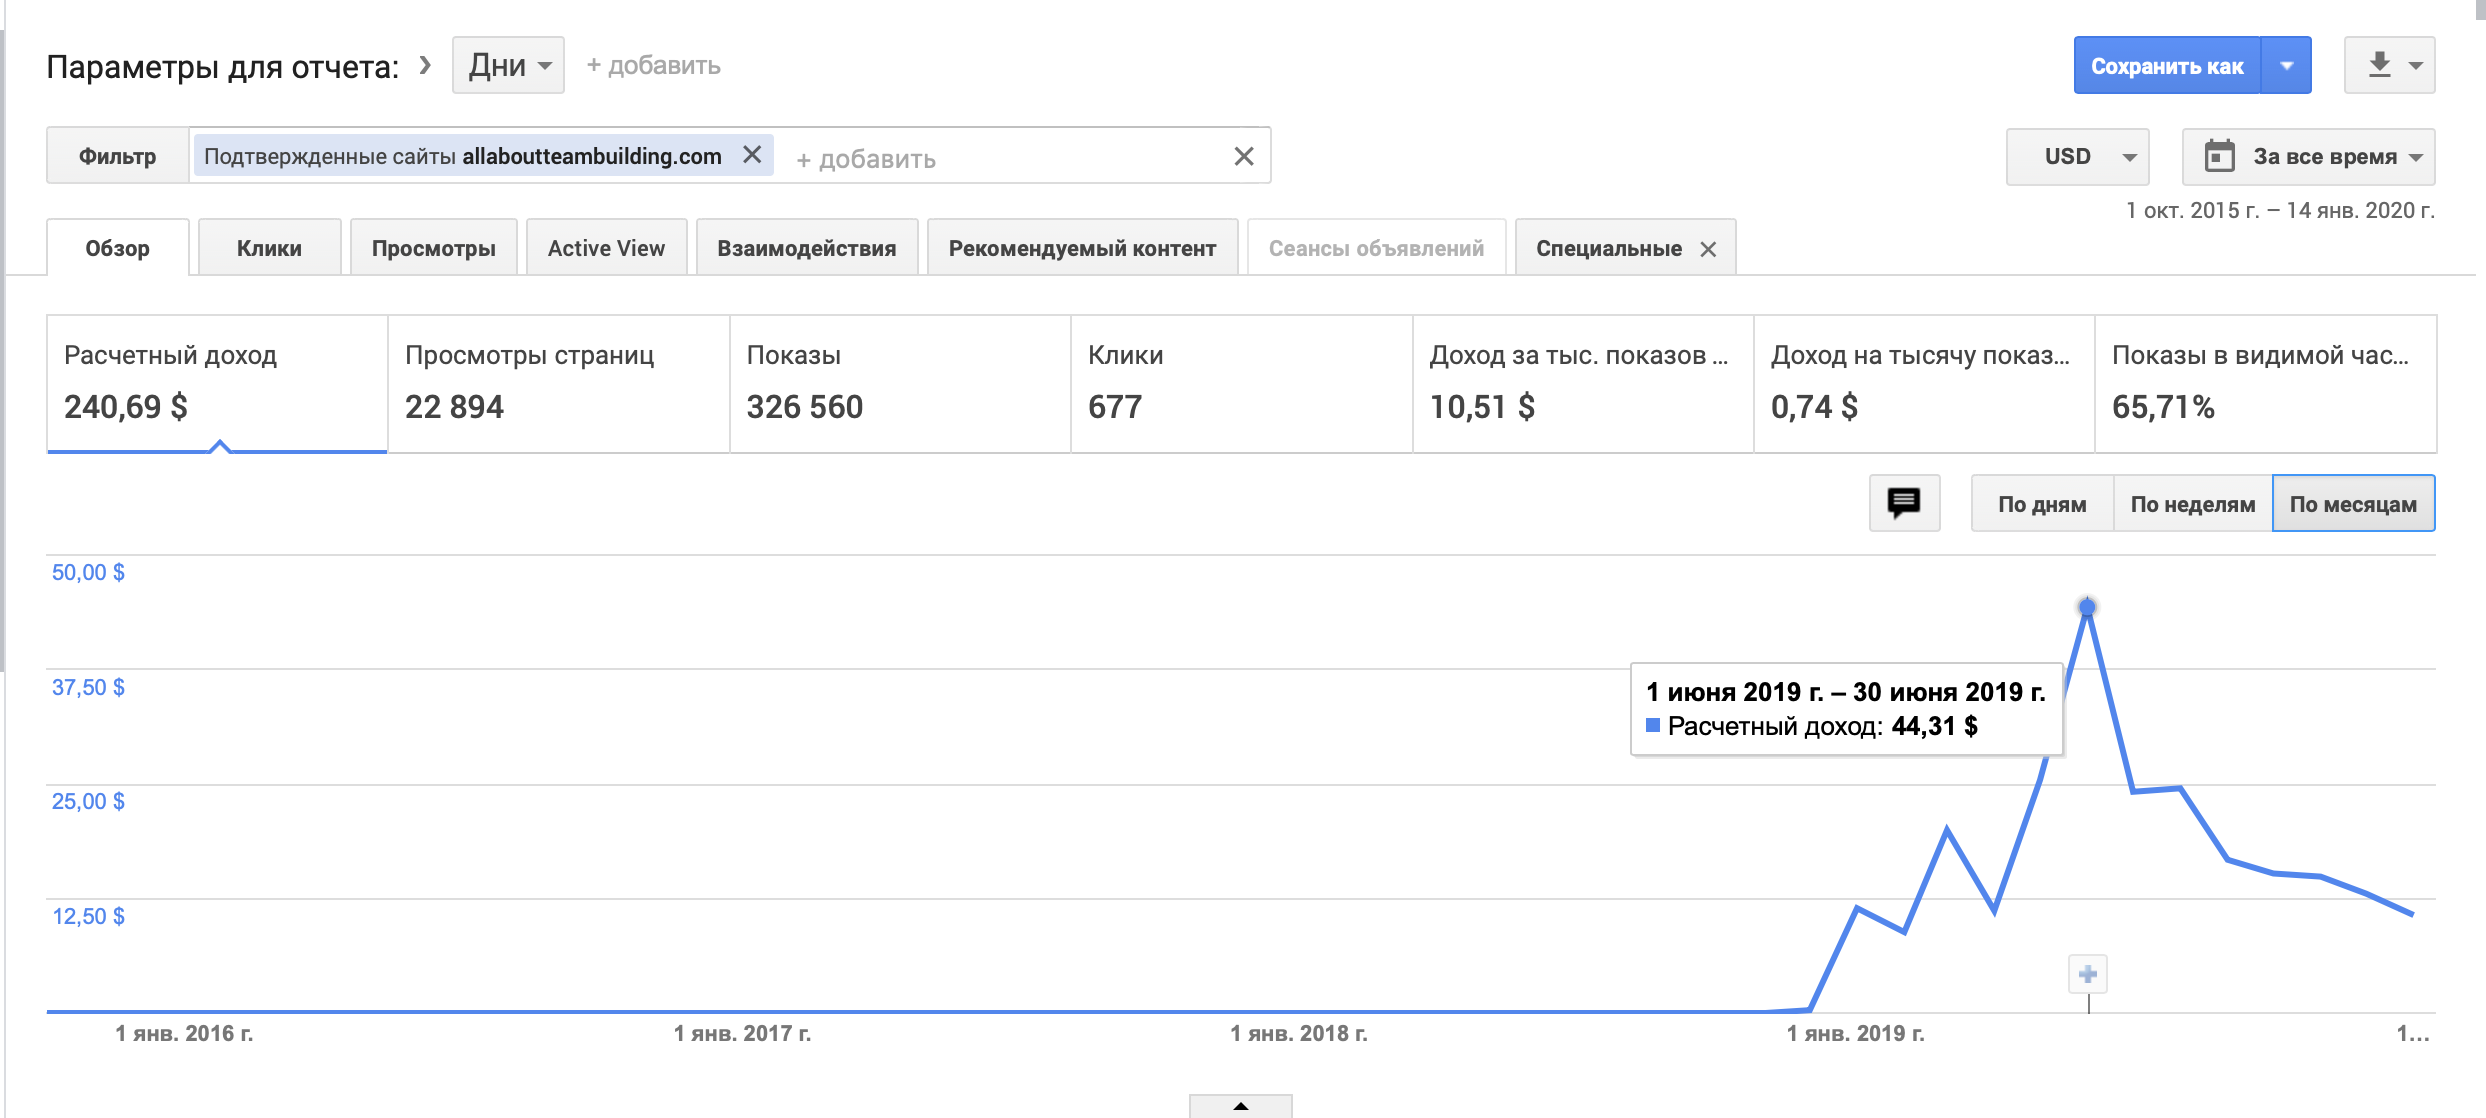Screen dimensions: 2486x1118
Task: Switch chart view to По неделям
Action: 2192,504
